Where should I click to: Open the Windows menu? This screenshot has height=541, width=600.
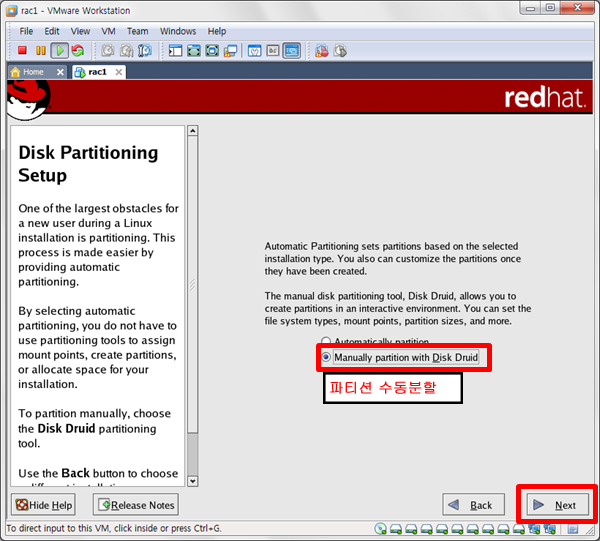coord(178,31)
